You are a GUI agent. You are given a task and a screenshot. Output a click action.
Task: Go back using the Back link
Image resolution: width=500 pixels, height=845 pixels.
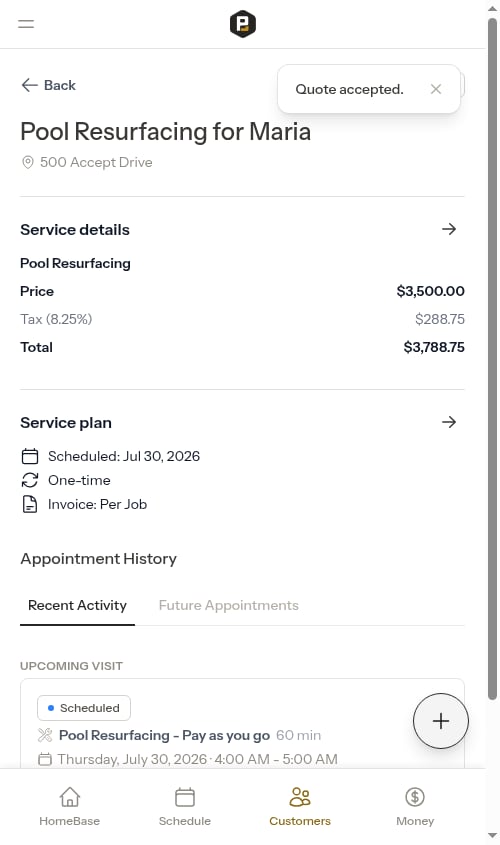(x=48, y=85)
